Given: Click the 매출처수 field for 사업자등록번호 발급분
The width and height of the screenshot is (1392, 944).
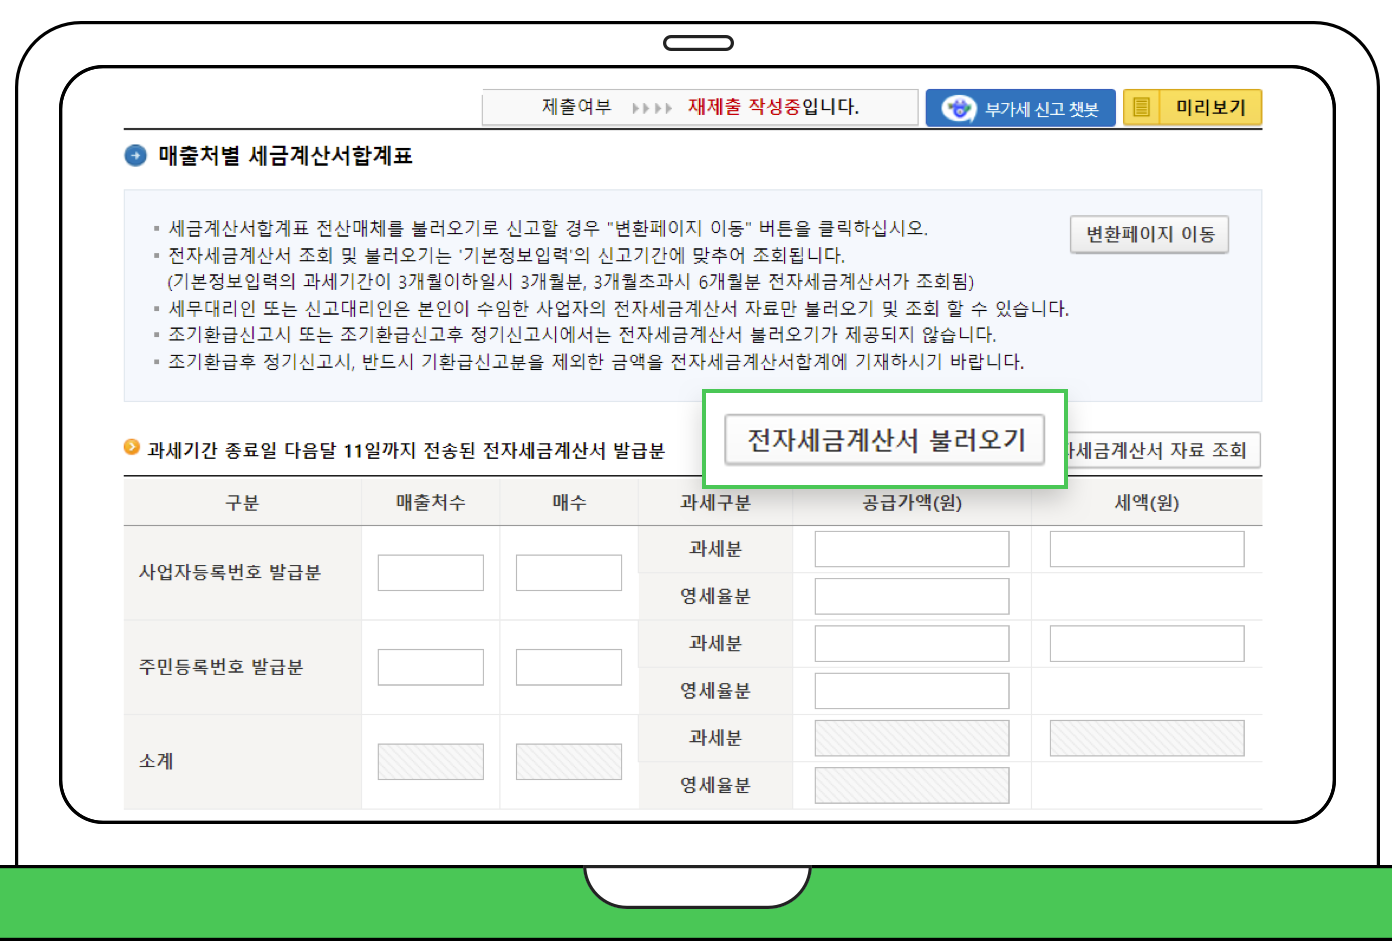Looking at the screenshot, I should [430, 572].
